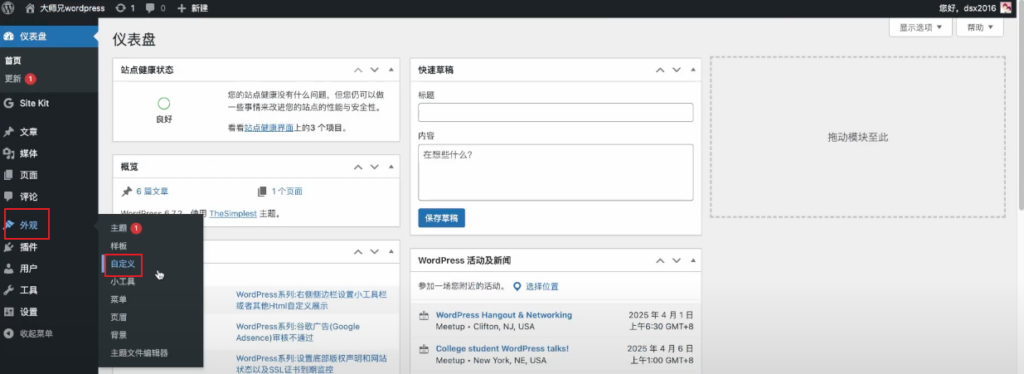Click the 良好 health status circle
The image size is (1024, 374).
[164, 103]
